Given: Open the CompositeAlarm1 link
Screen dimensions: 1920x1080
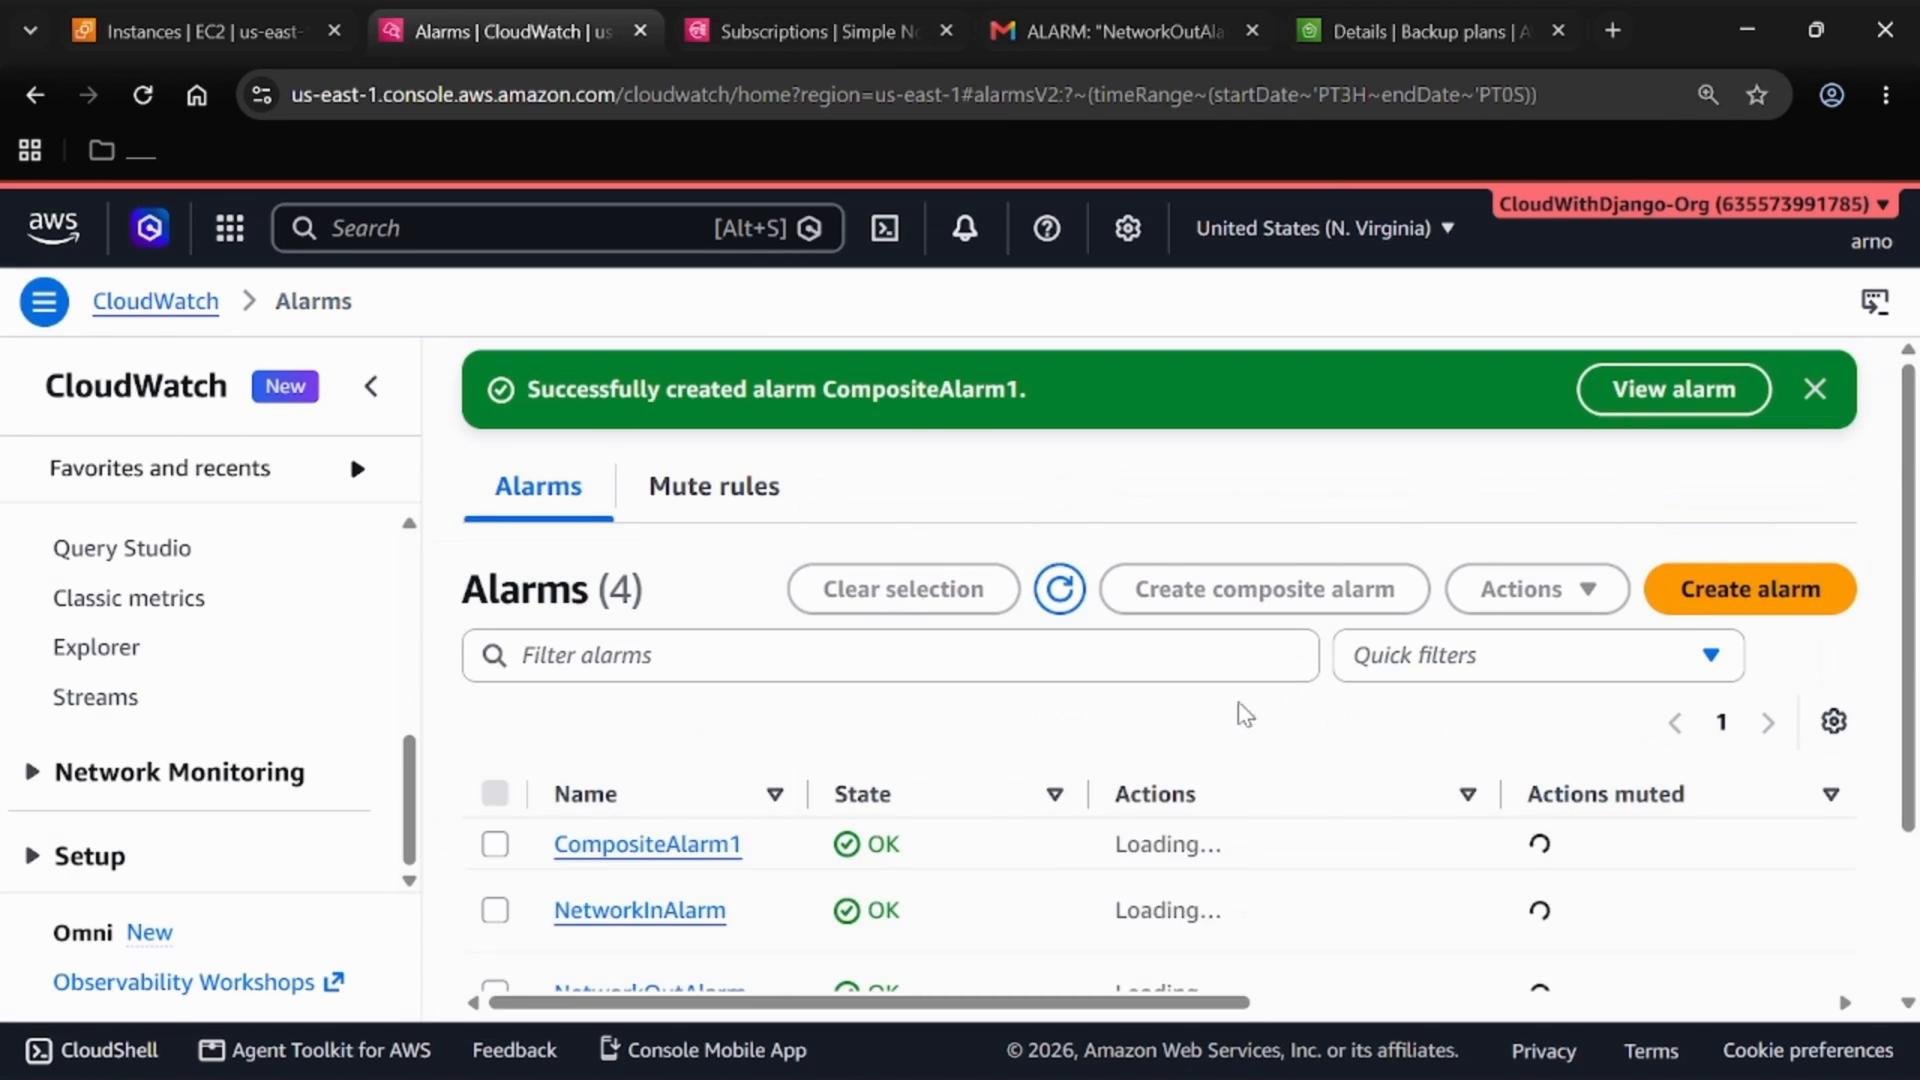Looking at the screenshot, I should 647,844.
